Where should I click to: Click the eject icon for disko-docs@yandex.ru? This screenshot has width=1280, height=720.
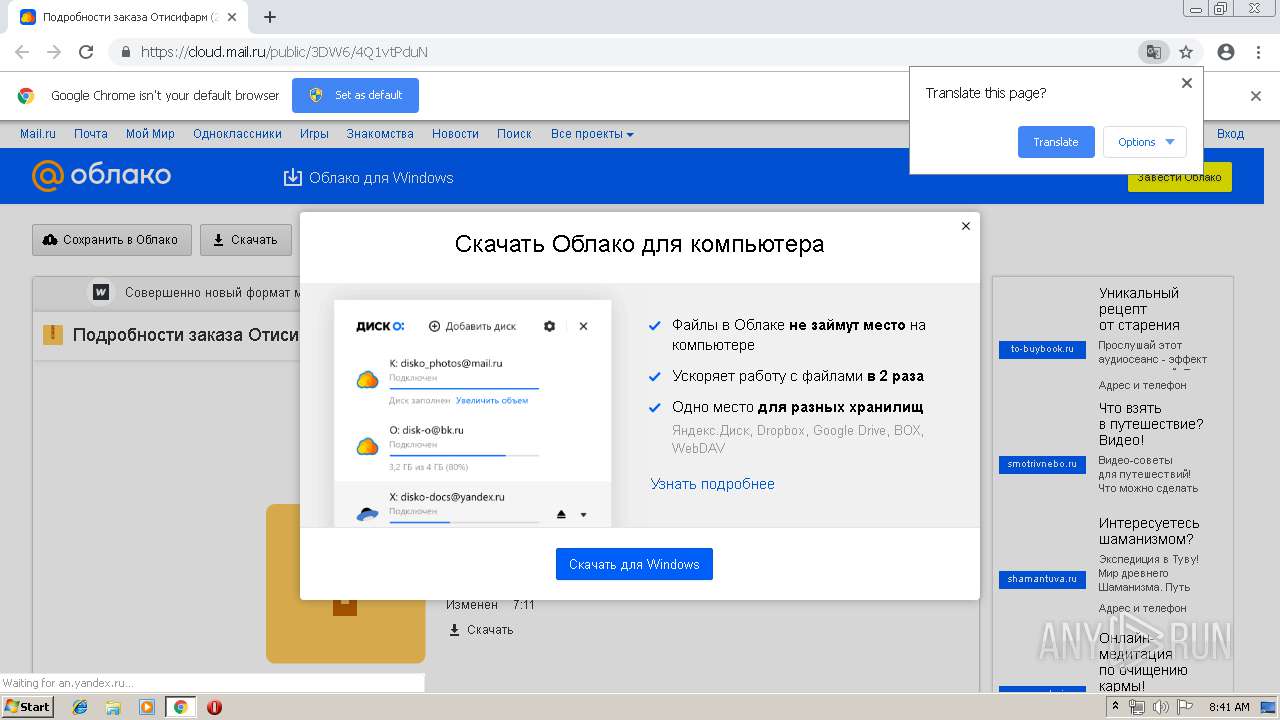click(561, 514)
